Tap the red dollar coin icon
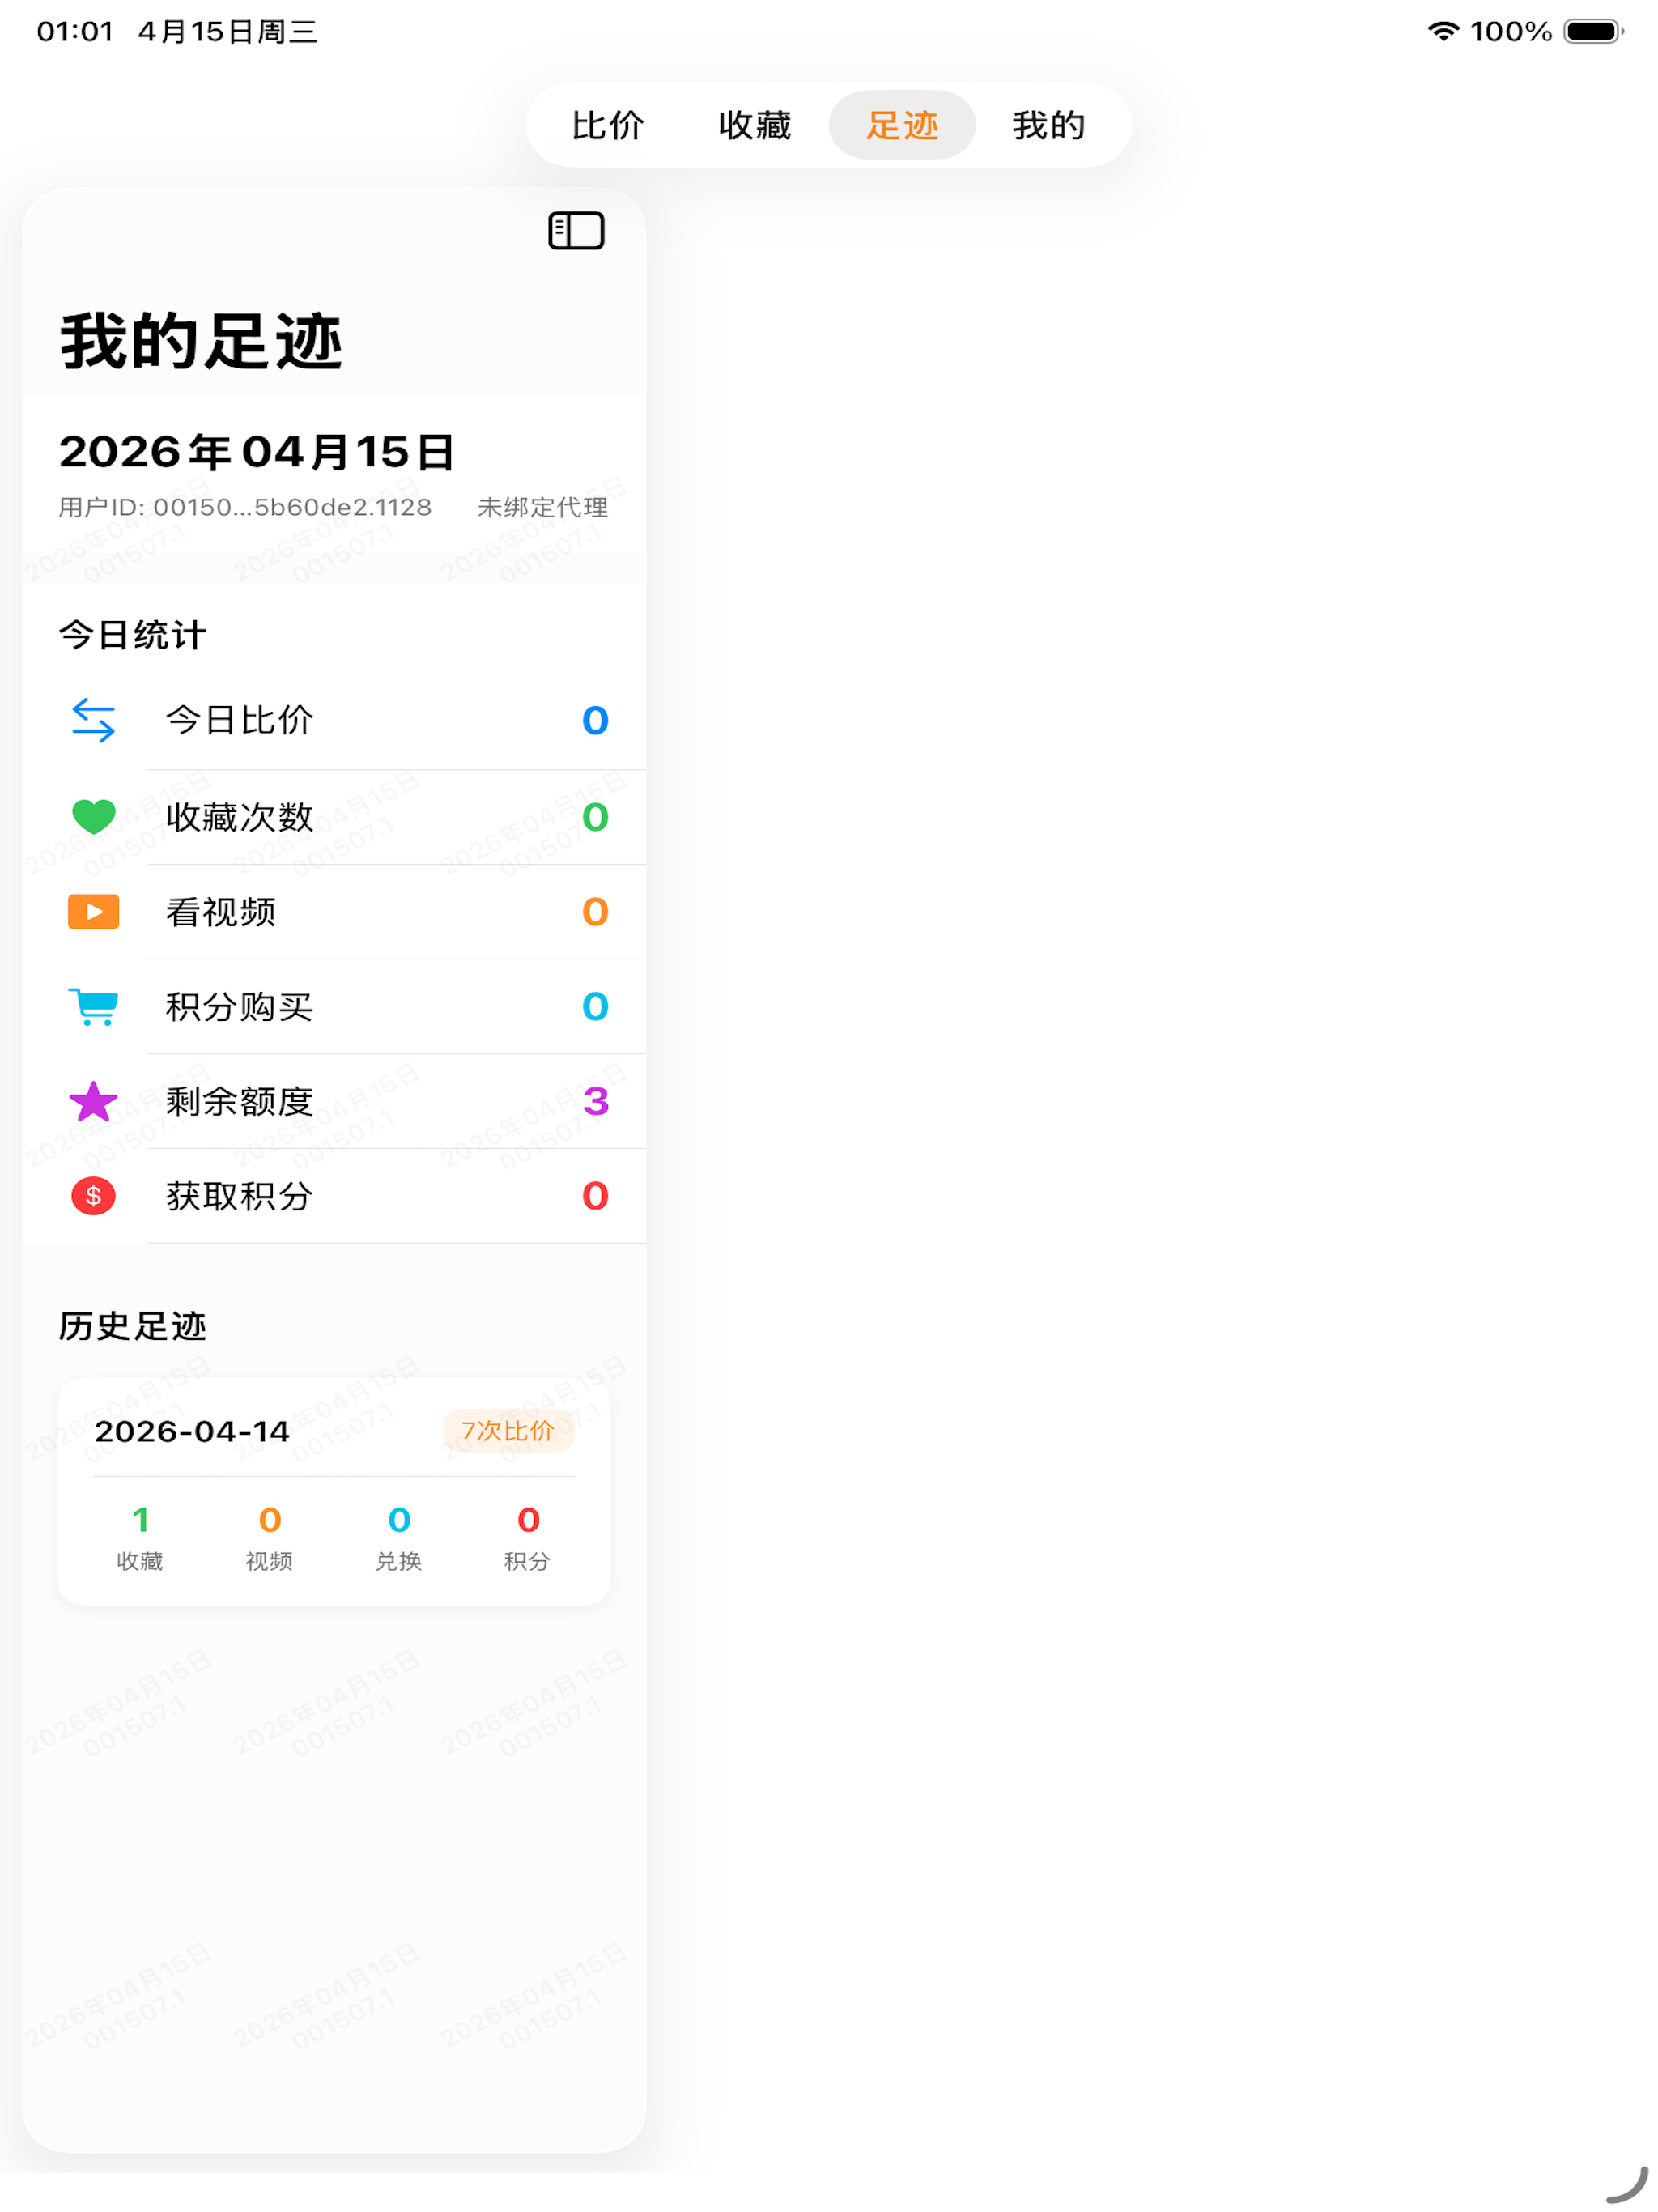1658x2212 pixels. coord(93,1196)
